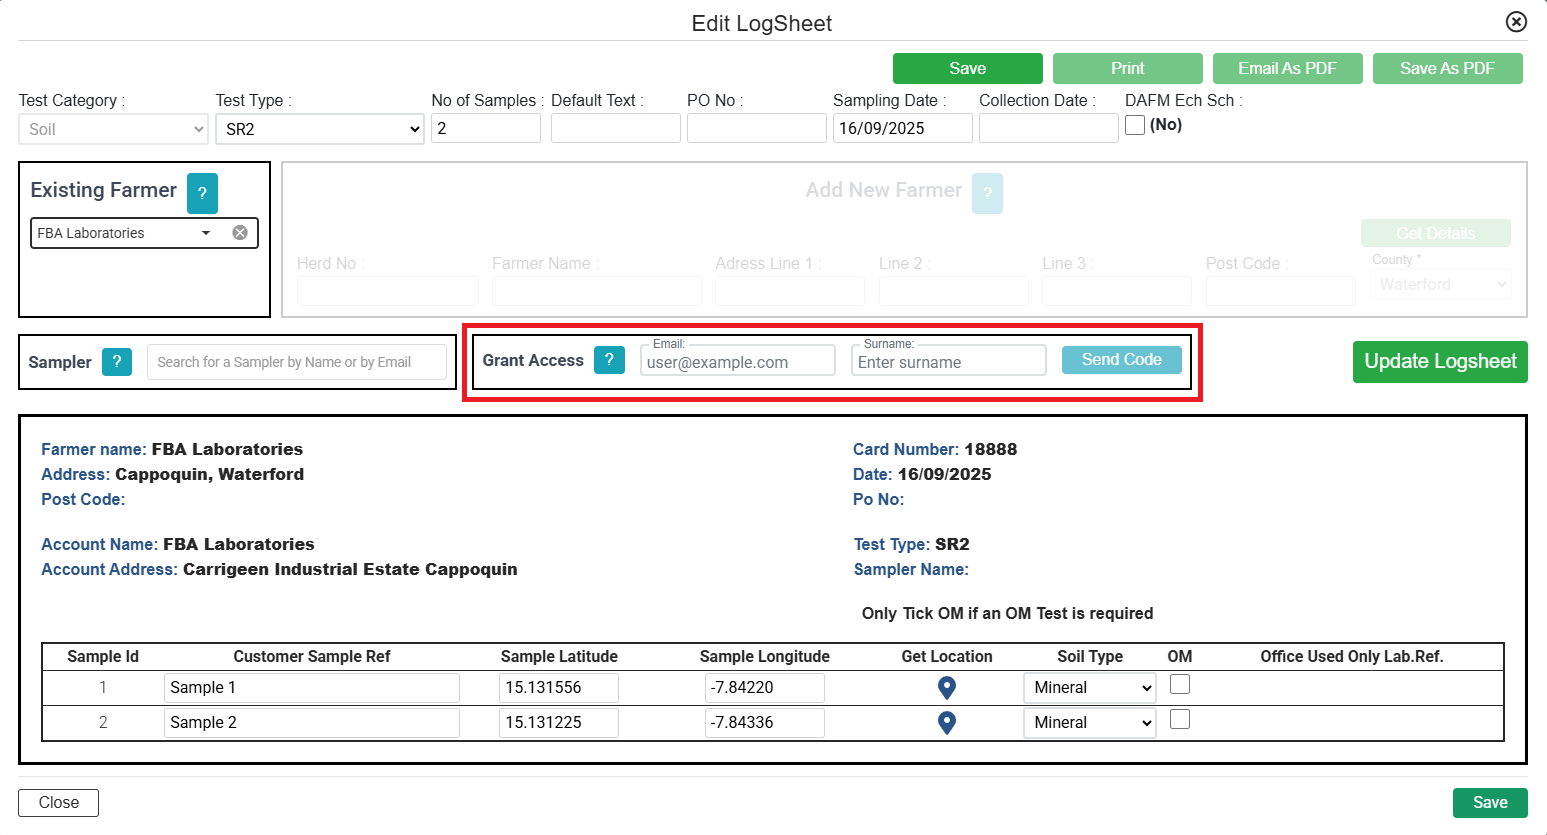Clear the FBA Laboratories farmer selection
Image resolution: width=1547 pixels, height=835 pixels.
[240, 233]
